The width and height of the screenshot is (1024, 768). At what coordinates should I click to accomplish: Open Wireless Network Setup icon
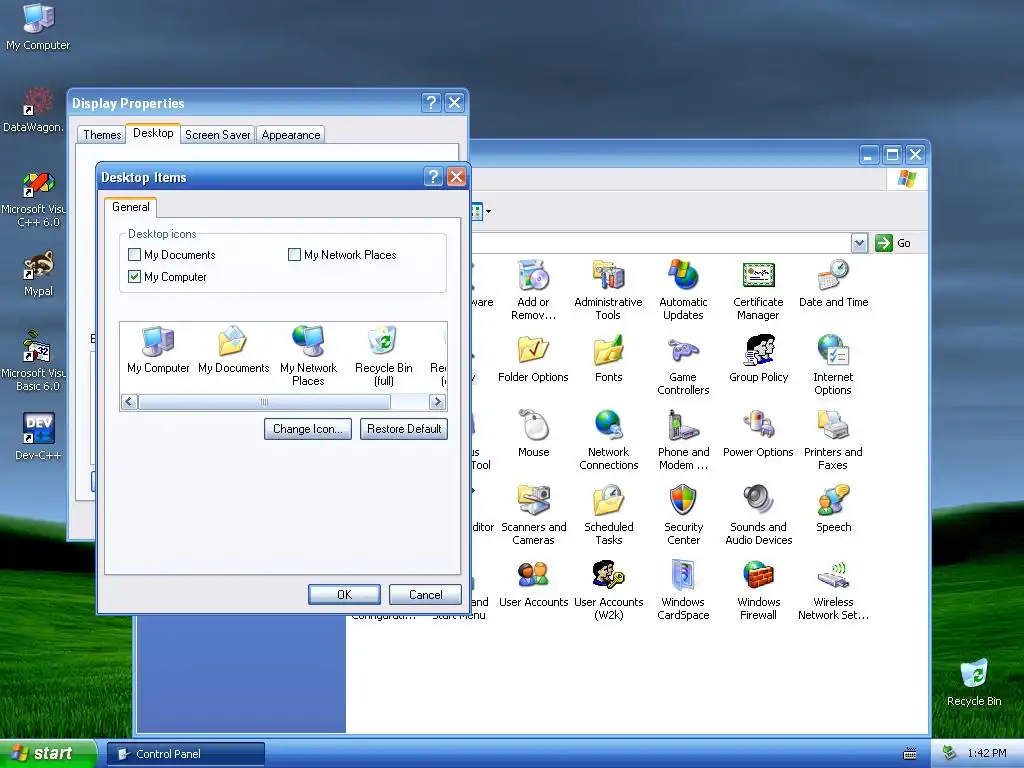pyautogui.click(x=833, y=590)
